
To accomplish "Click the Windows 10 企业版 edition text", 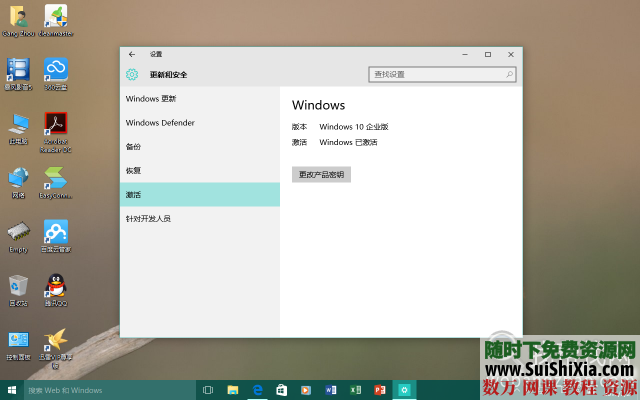I will [353, 127].
